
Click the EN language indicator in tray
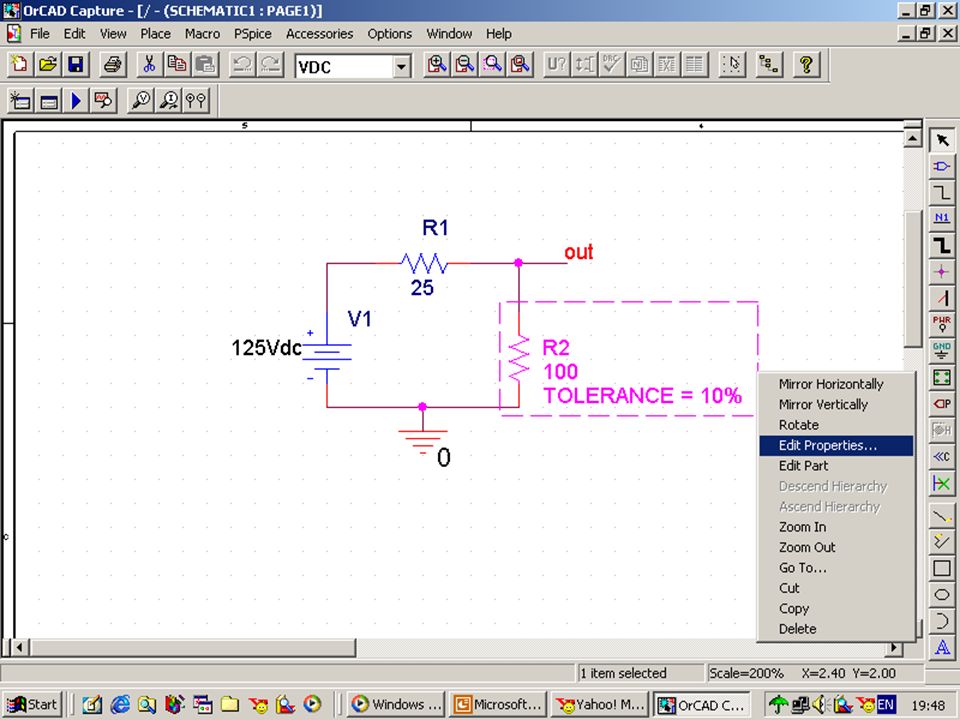pos(886,705)
